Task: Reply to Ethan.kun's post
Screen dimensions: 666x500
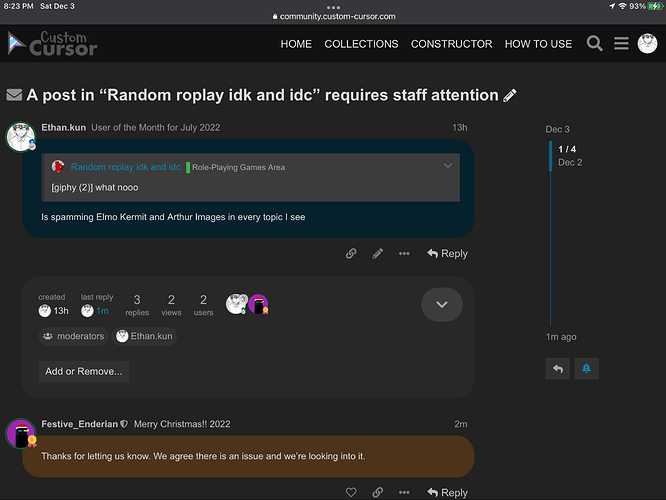Action: pyautogui.click(x=447, y=254)
